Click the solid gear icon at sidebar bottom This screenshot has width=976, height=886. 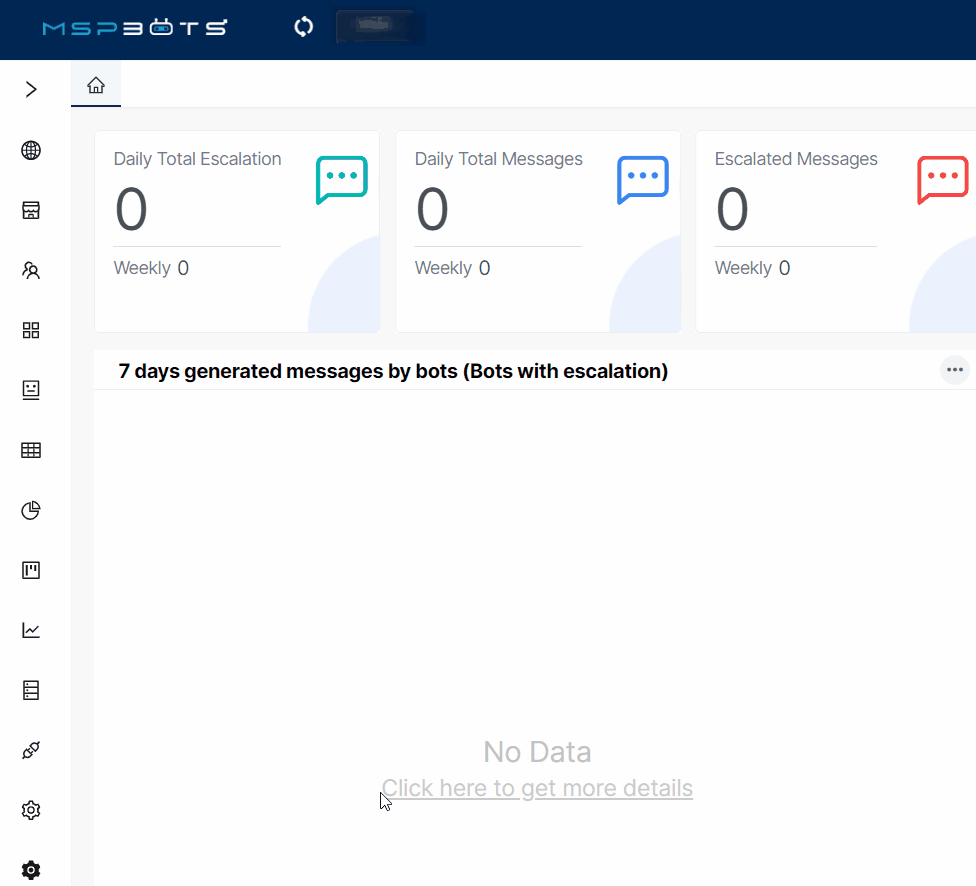tap(31, 870)
